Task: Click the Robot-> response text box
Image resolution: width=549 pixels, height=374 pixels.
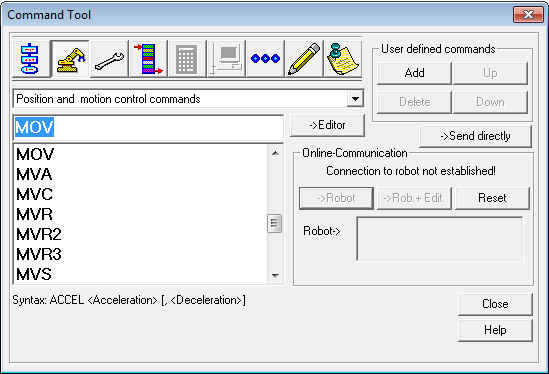Action: click(440, 238)
